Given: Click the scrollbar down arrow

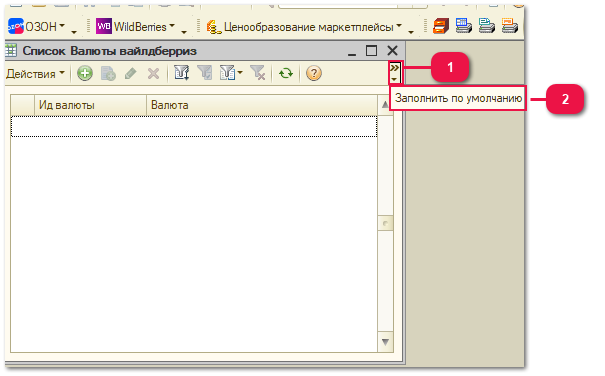Looking at the screenshot, I should 385,342.
